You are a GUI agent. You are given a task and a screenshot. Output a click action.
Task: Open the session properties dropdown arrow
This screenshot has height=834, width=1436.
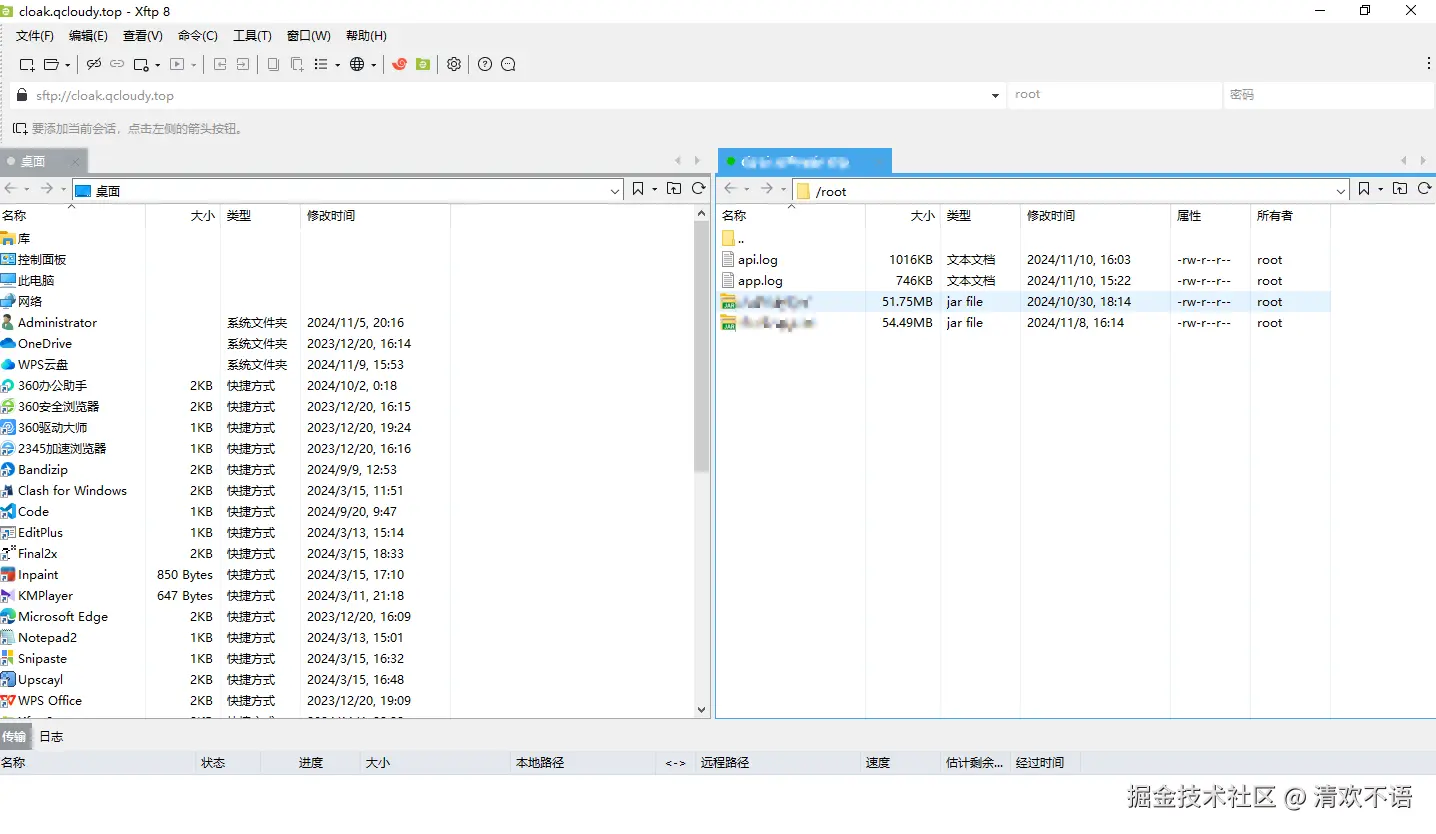click(x=157, y=65)
